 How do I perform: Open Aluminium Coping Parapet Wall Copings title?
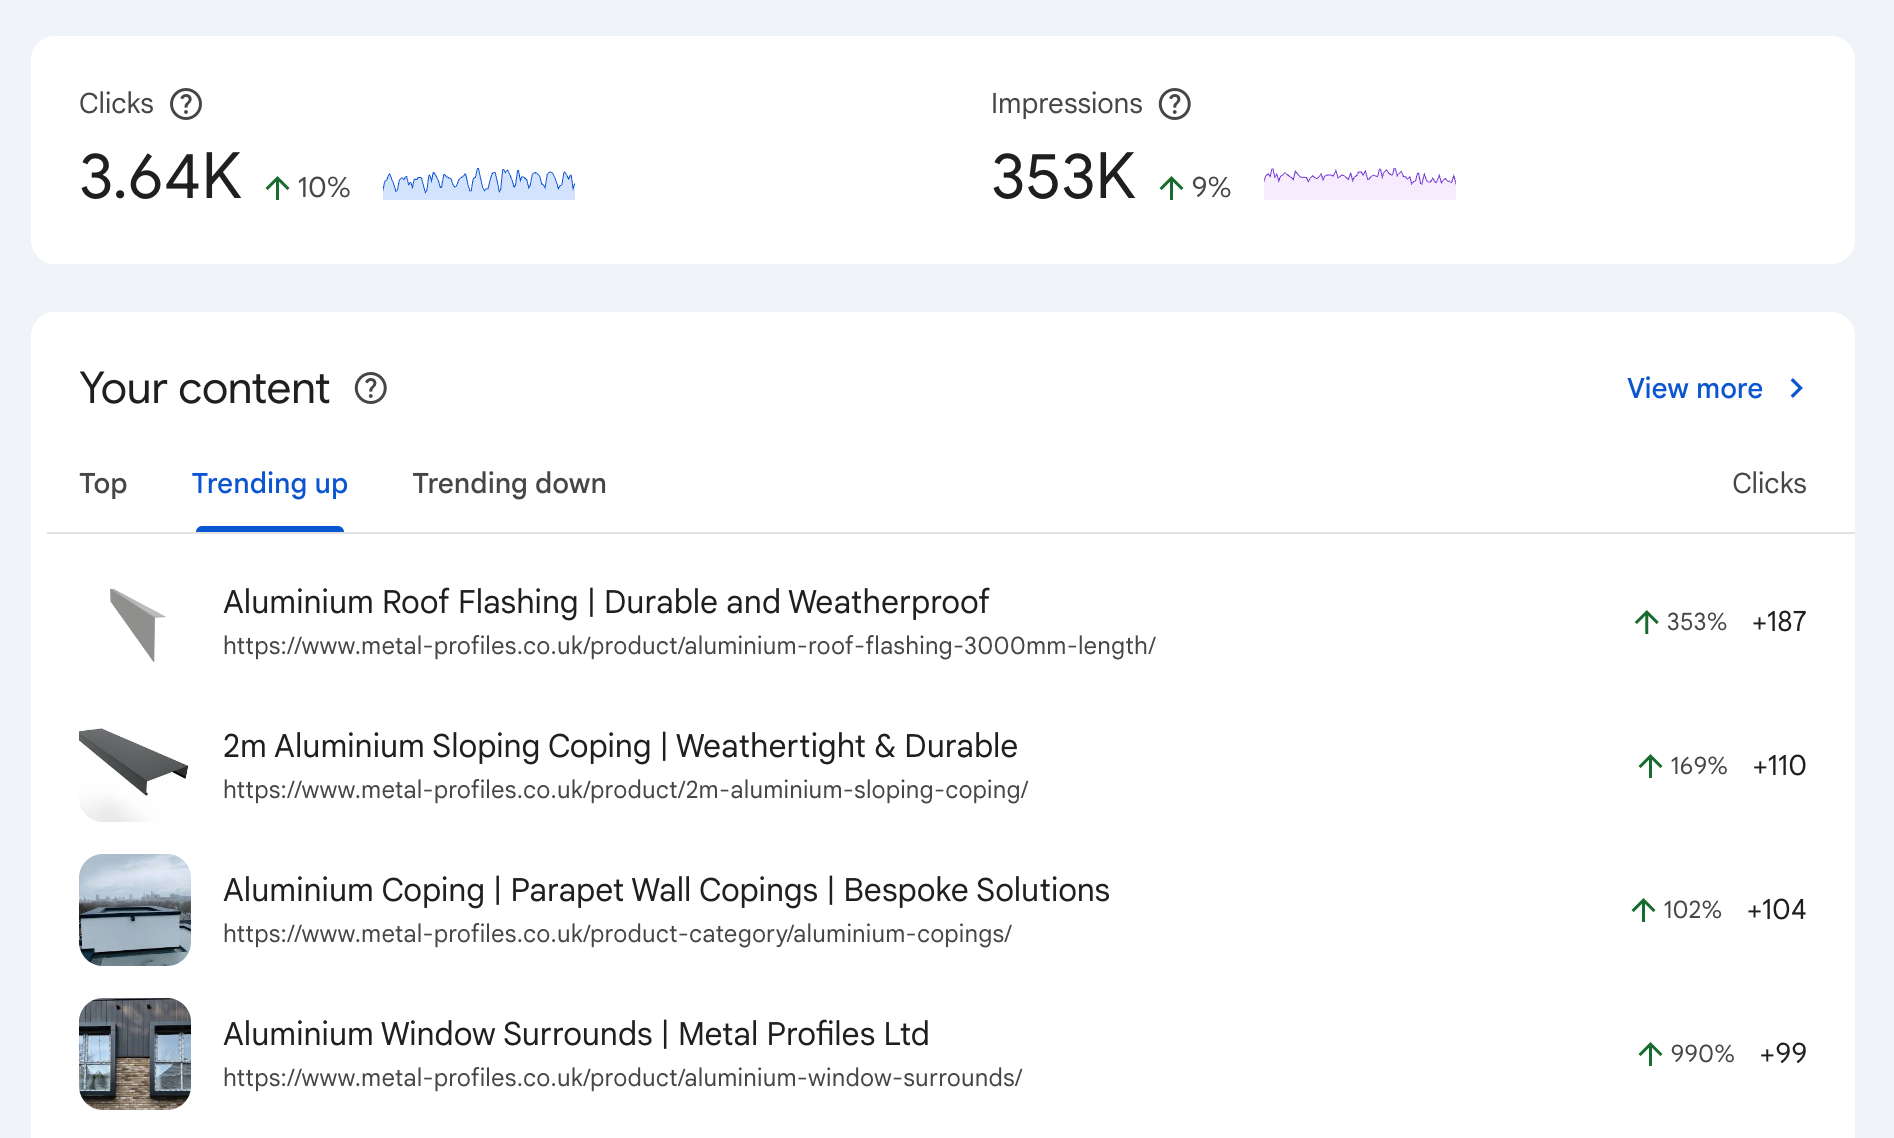[x=666, y=890]
